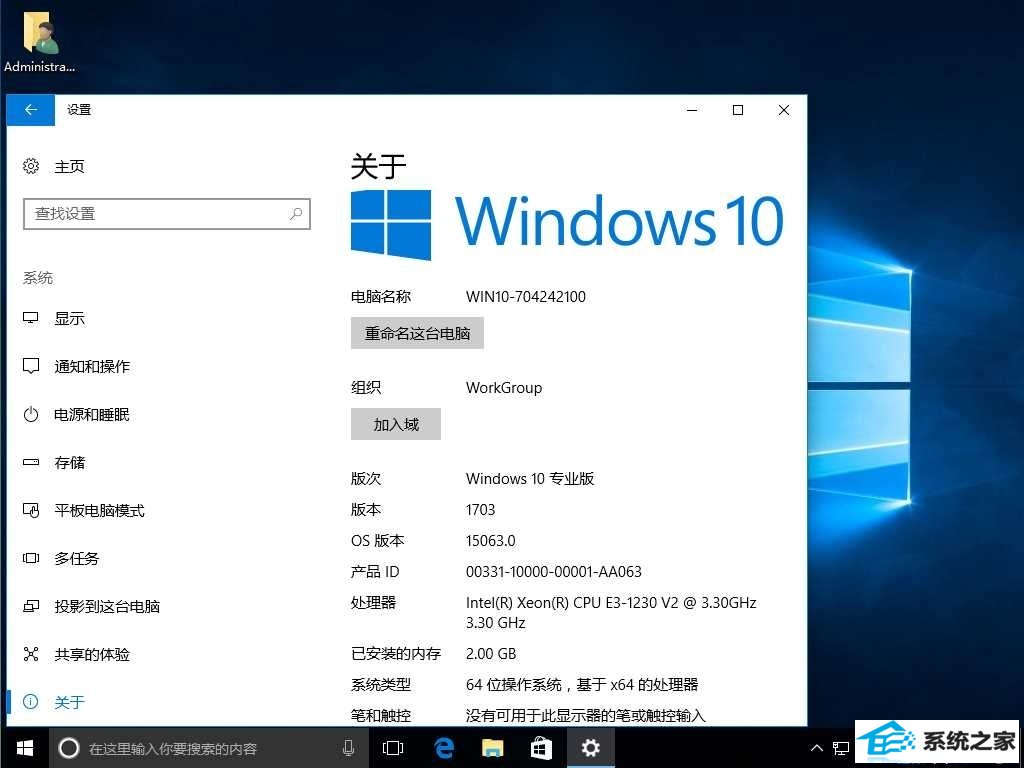Click the search magnifier in 查找设置 box

(x=296, y=214)
